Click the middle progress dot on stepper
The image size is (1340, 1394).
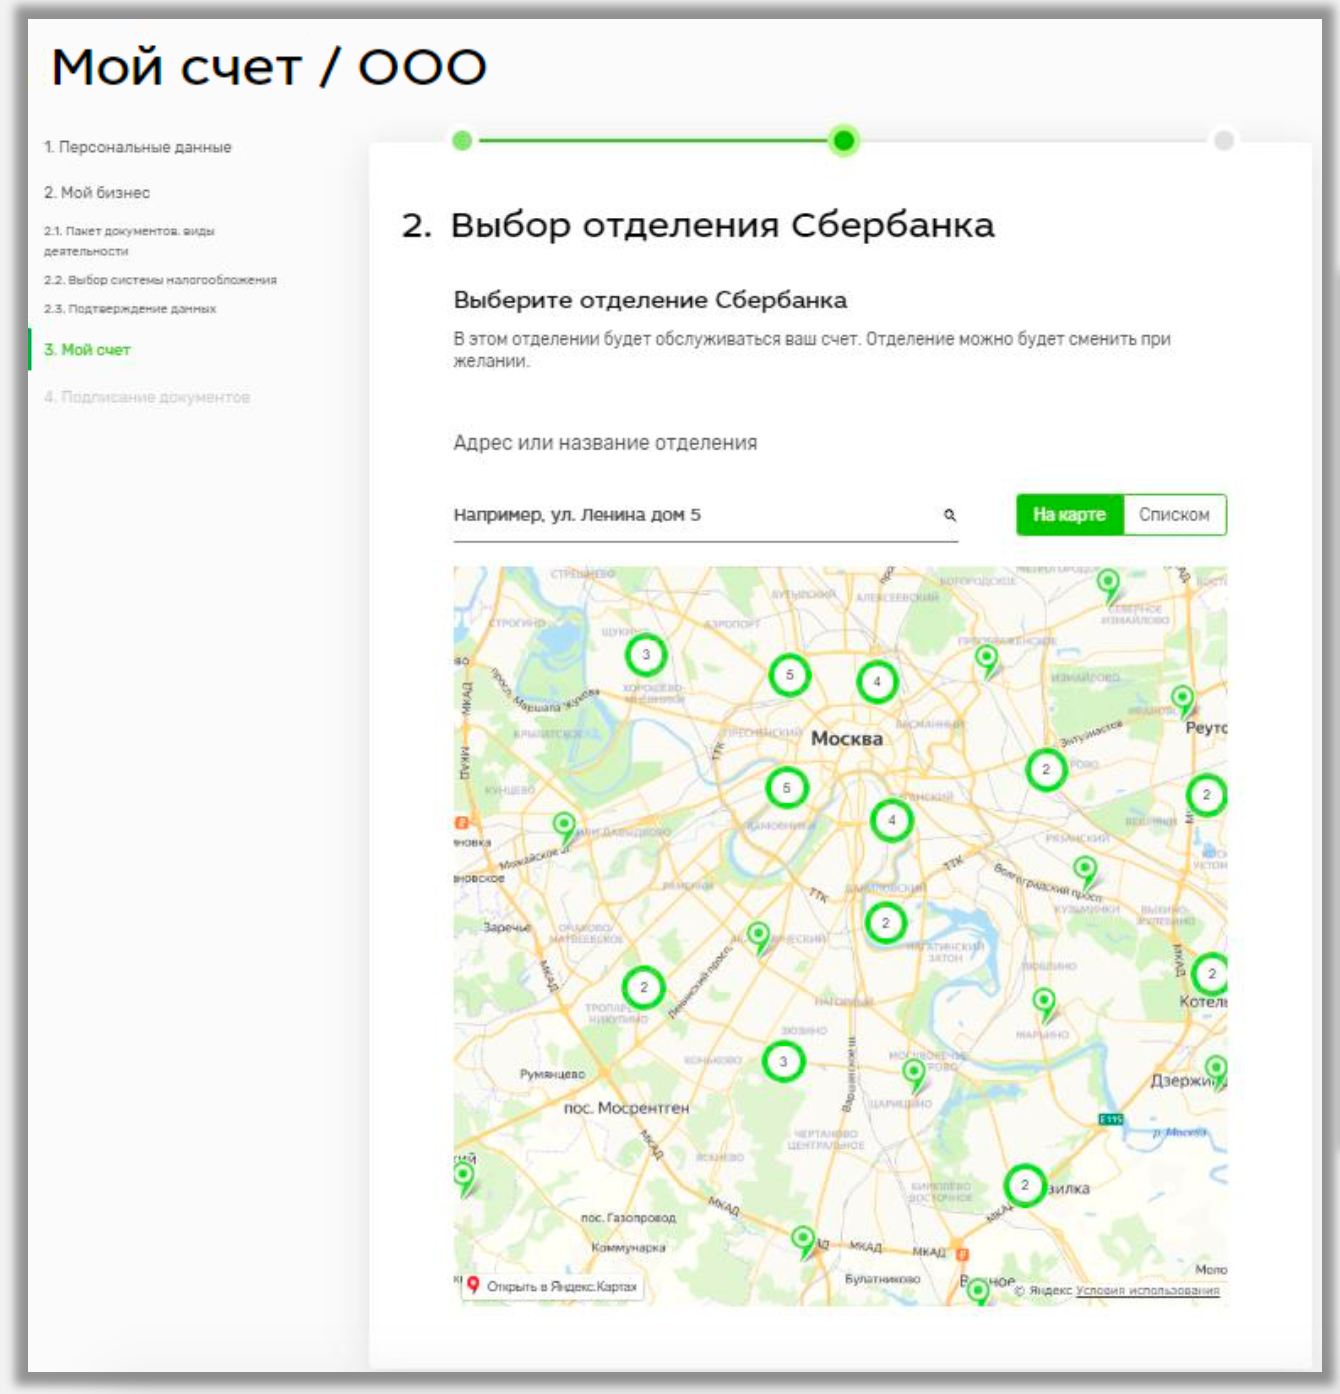[845, 142]
